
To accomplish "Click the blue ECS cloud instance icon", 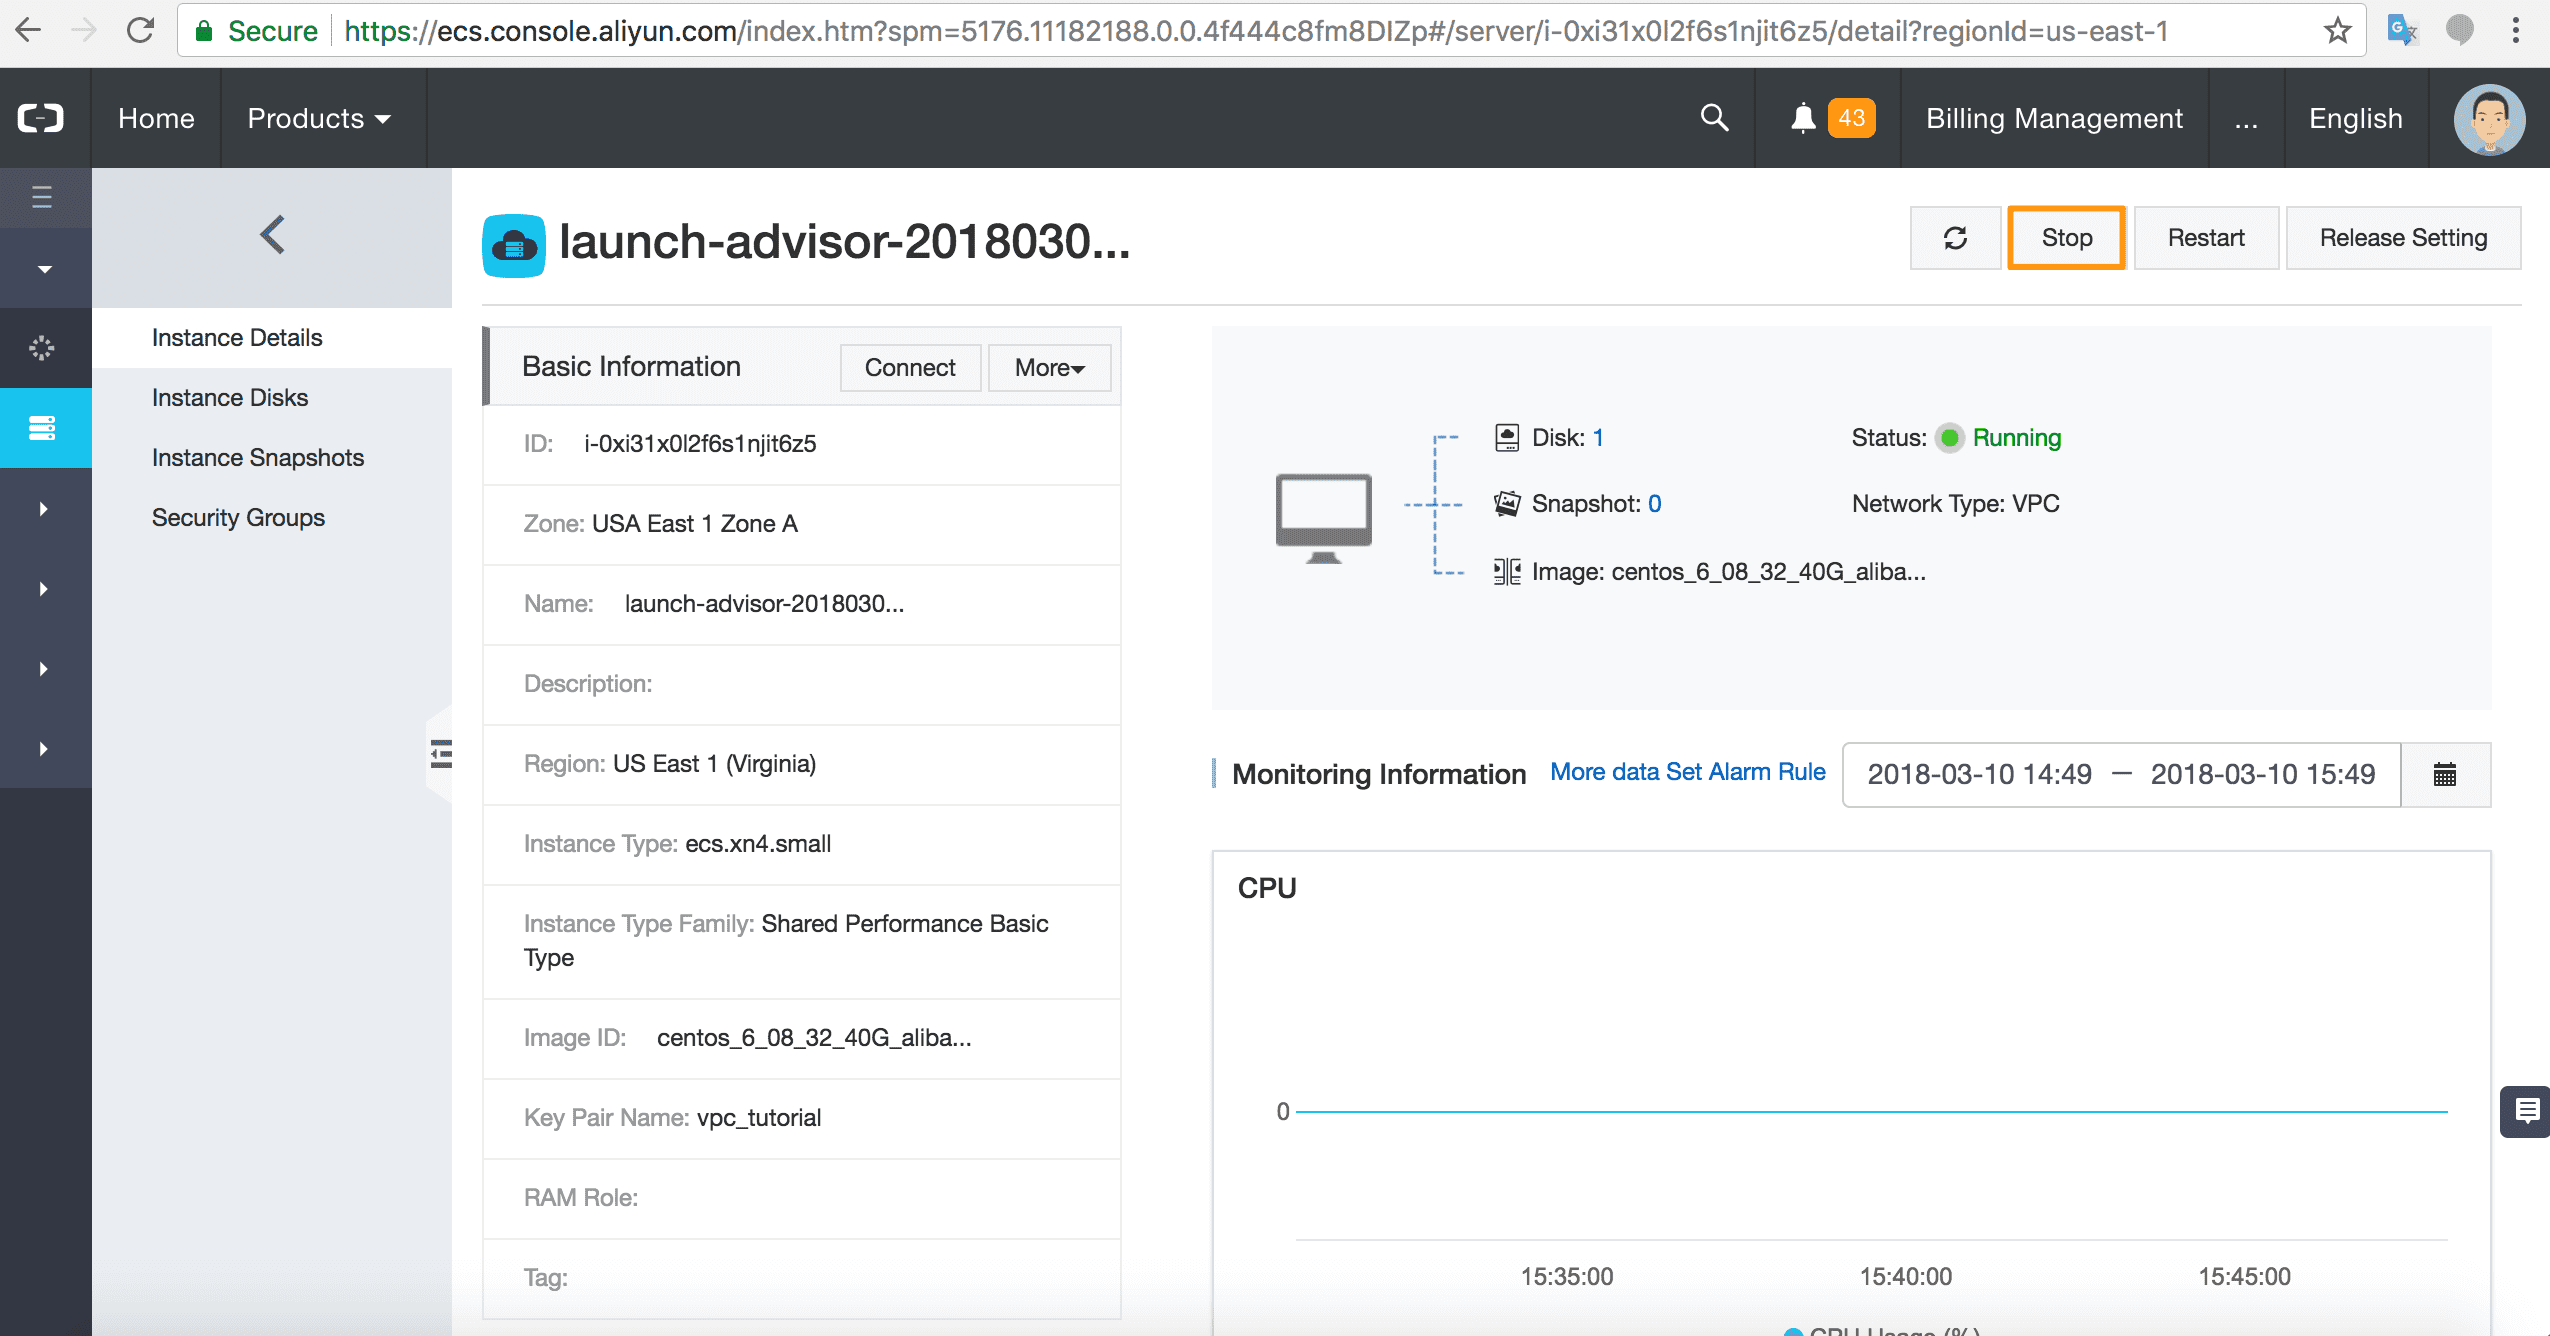I will click(514, 245).
